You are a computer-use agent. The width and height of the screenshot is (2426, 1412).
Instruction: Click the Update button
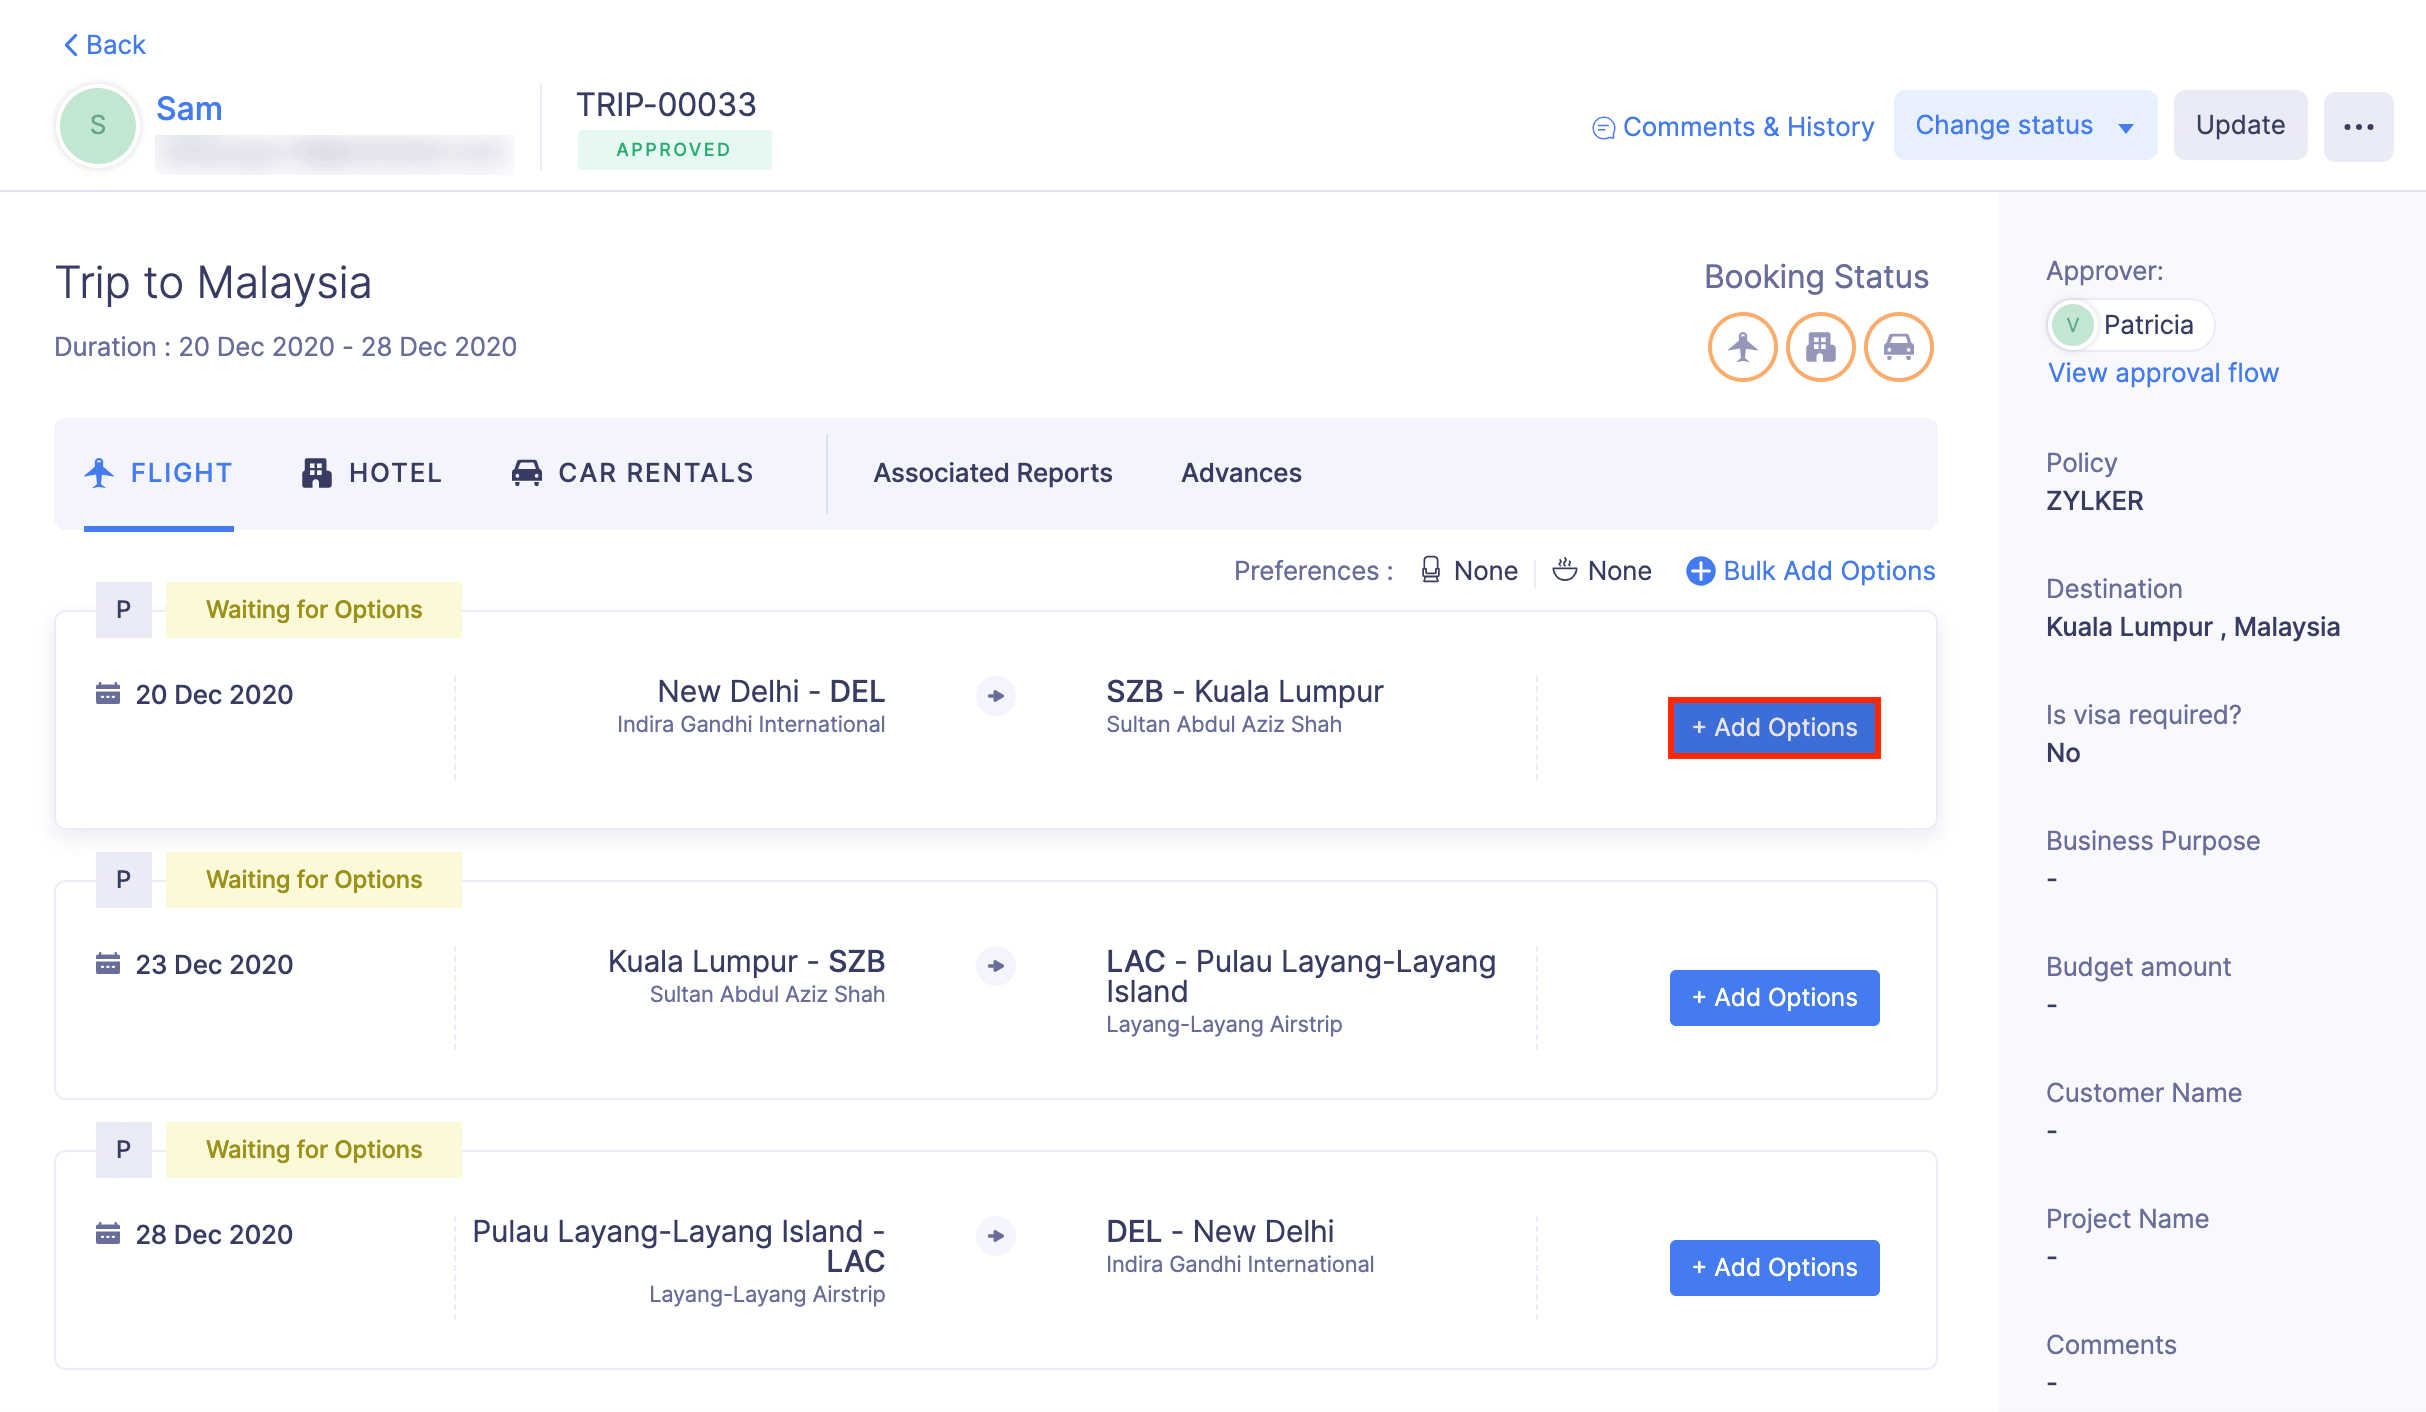coord(2240,126)
